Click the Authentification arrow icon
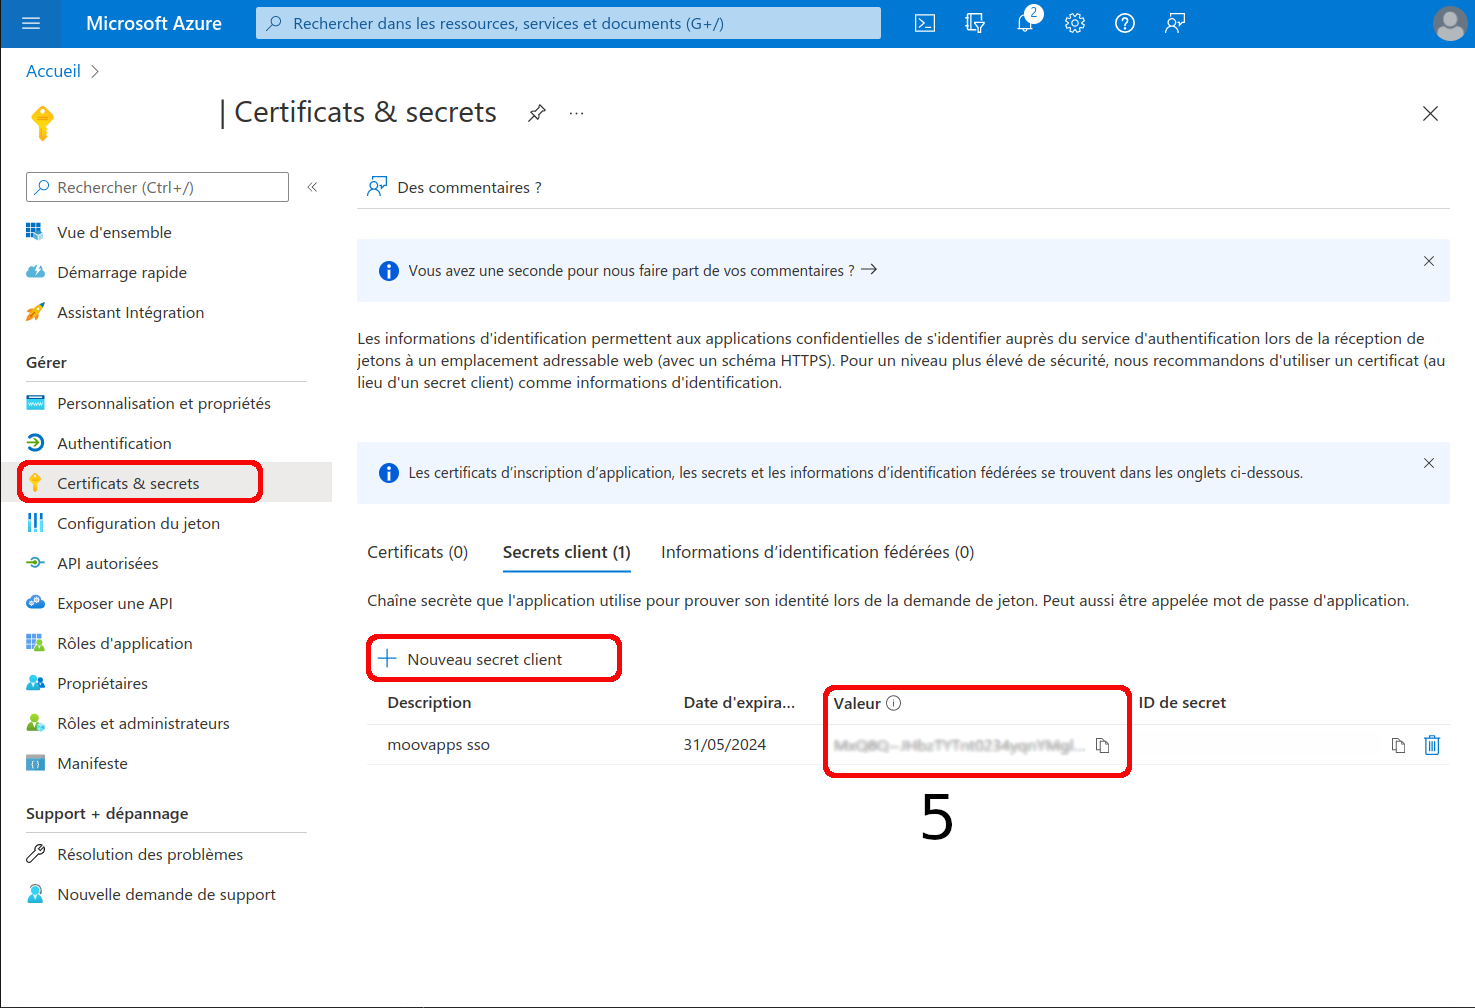The width and height of the screenshot is (1475, 1008). click(35, 443)
